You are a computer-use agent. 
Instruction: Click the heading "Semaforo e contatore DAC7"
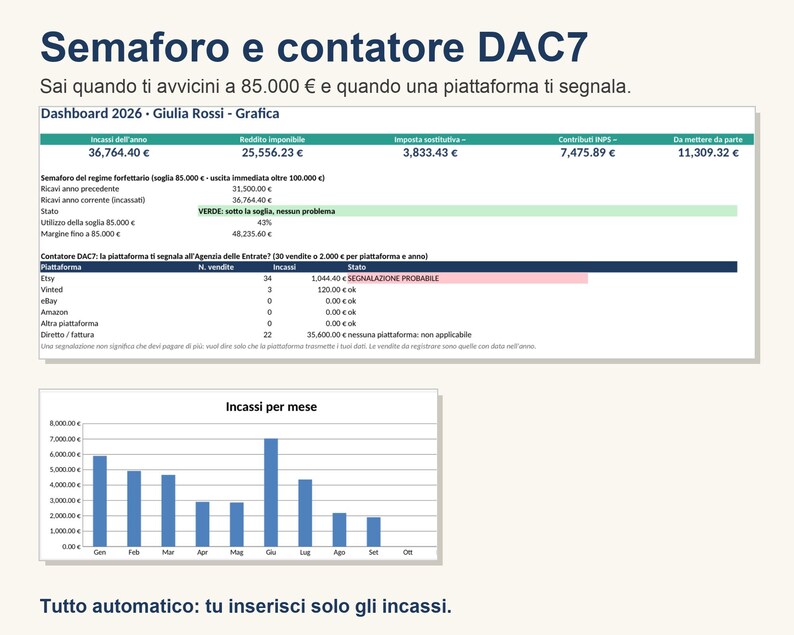[314, 47]
